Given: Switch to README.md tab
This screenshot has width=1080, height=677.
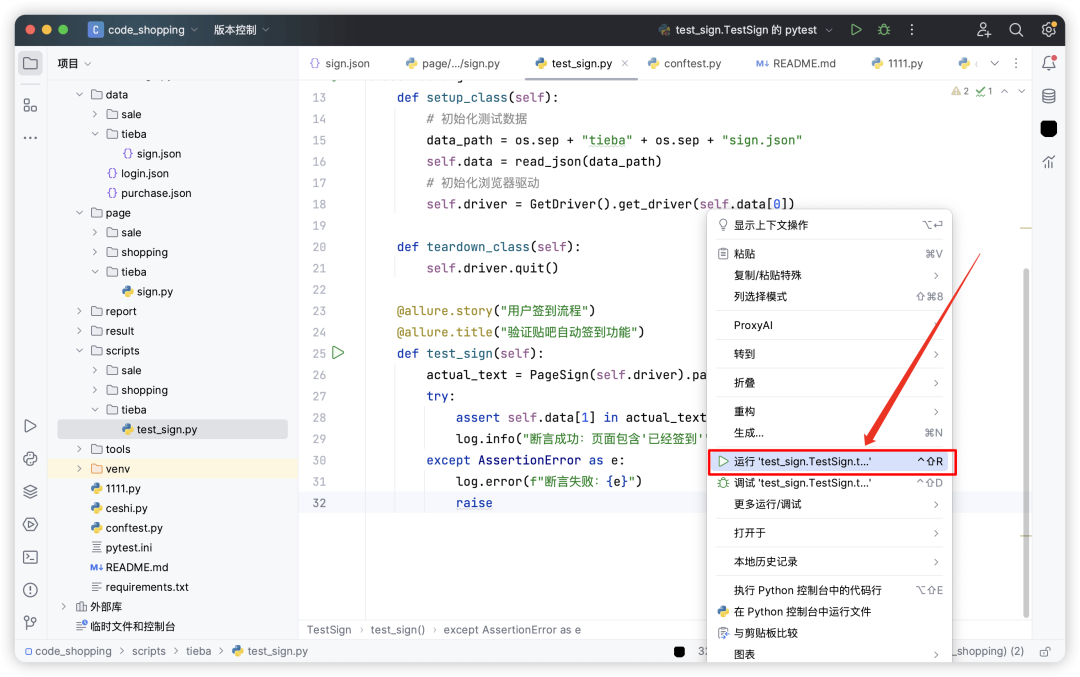Looking at the screenshot, I should (796, 63).
